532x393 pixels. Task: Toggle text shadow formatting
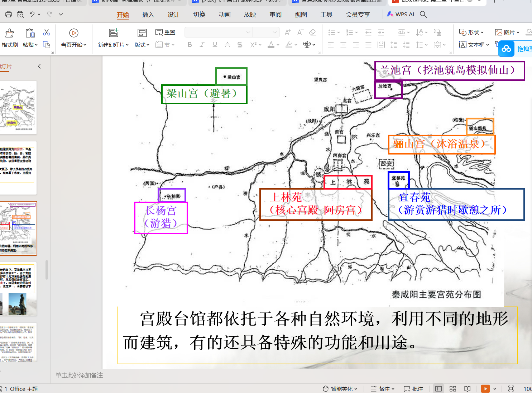click(227, 44)
